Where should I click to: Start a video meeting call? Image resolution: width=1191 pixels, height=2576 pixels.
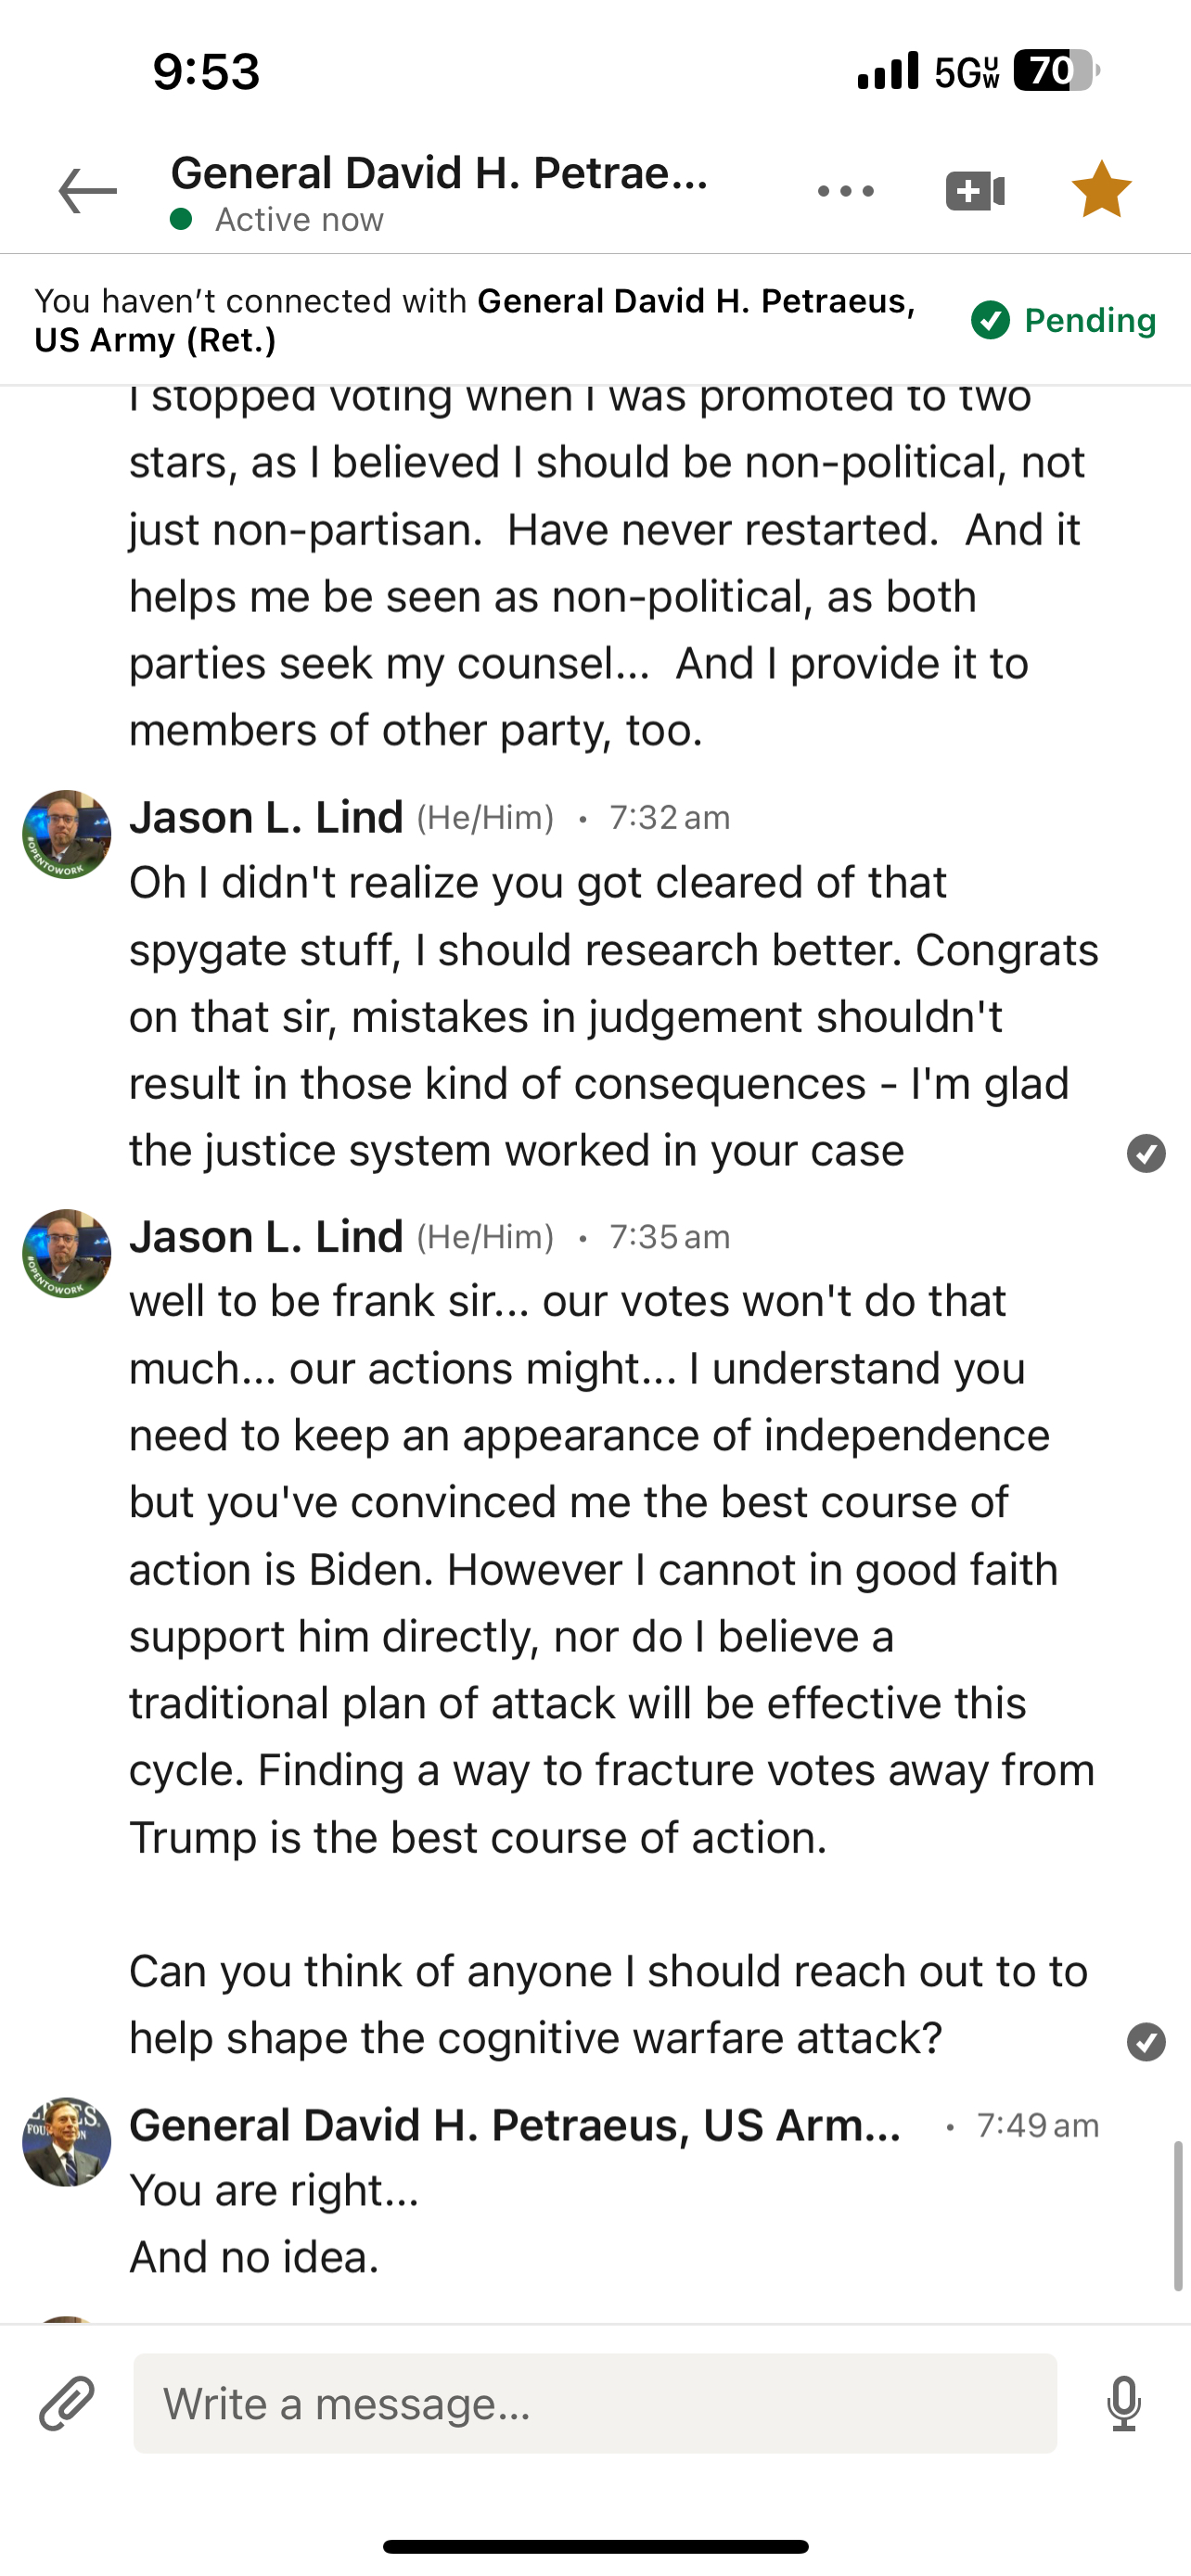click(x=975, y=191)
